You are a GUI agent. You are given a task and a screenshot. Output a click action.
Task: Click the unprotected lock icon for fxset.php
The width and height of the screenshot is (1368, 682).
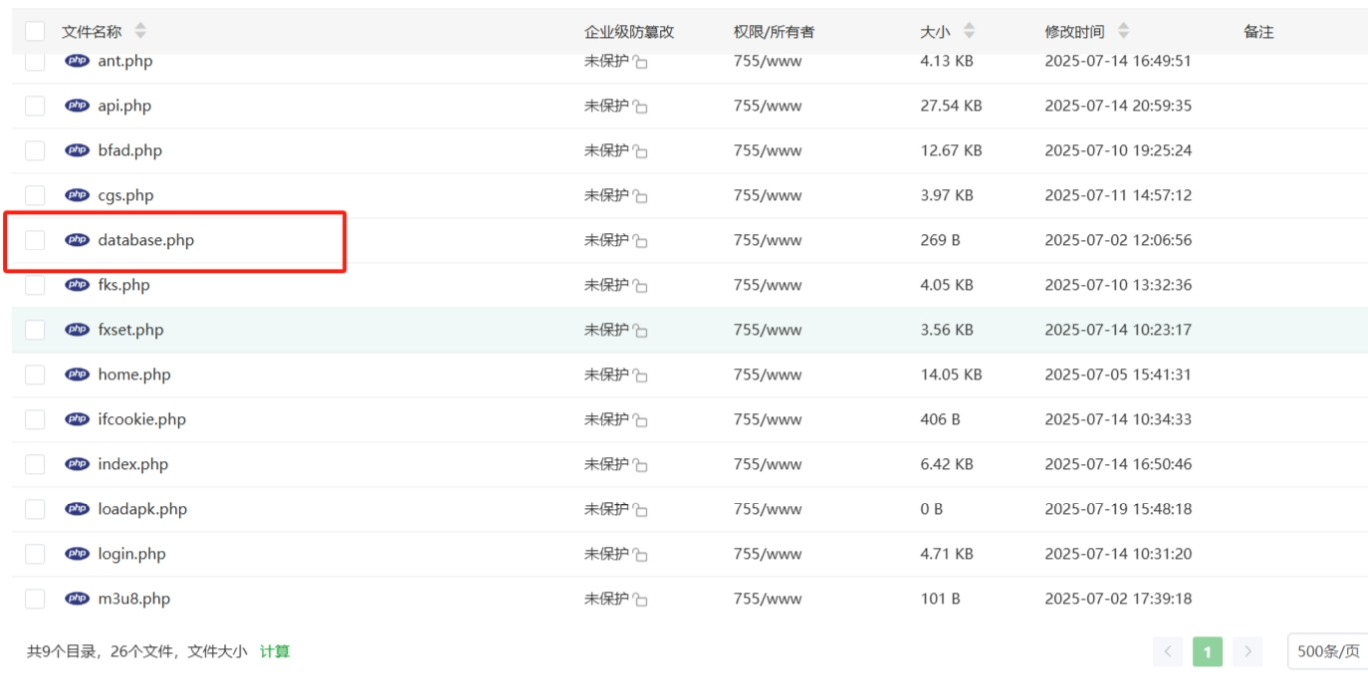coord(640,330)
